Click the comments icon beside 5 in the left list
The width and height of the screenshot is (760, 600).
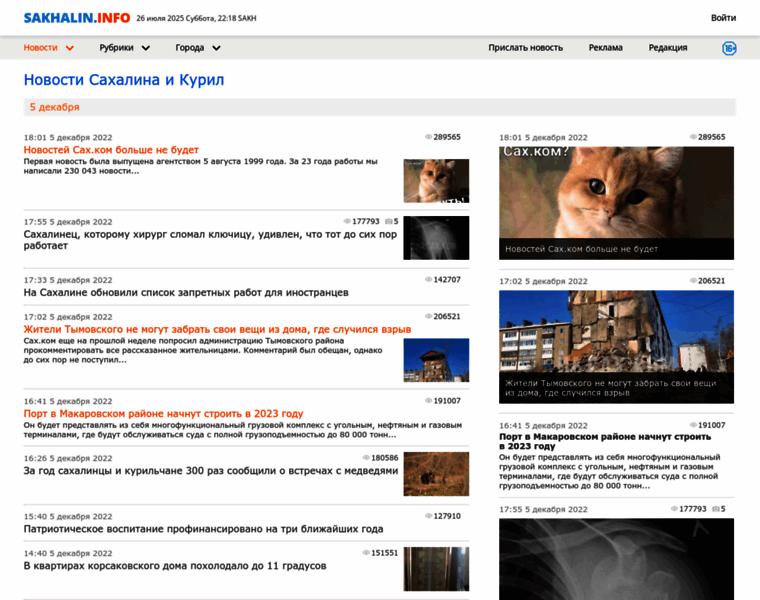pyautogui.click(x=389, y=221)
